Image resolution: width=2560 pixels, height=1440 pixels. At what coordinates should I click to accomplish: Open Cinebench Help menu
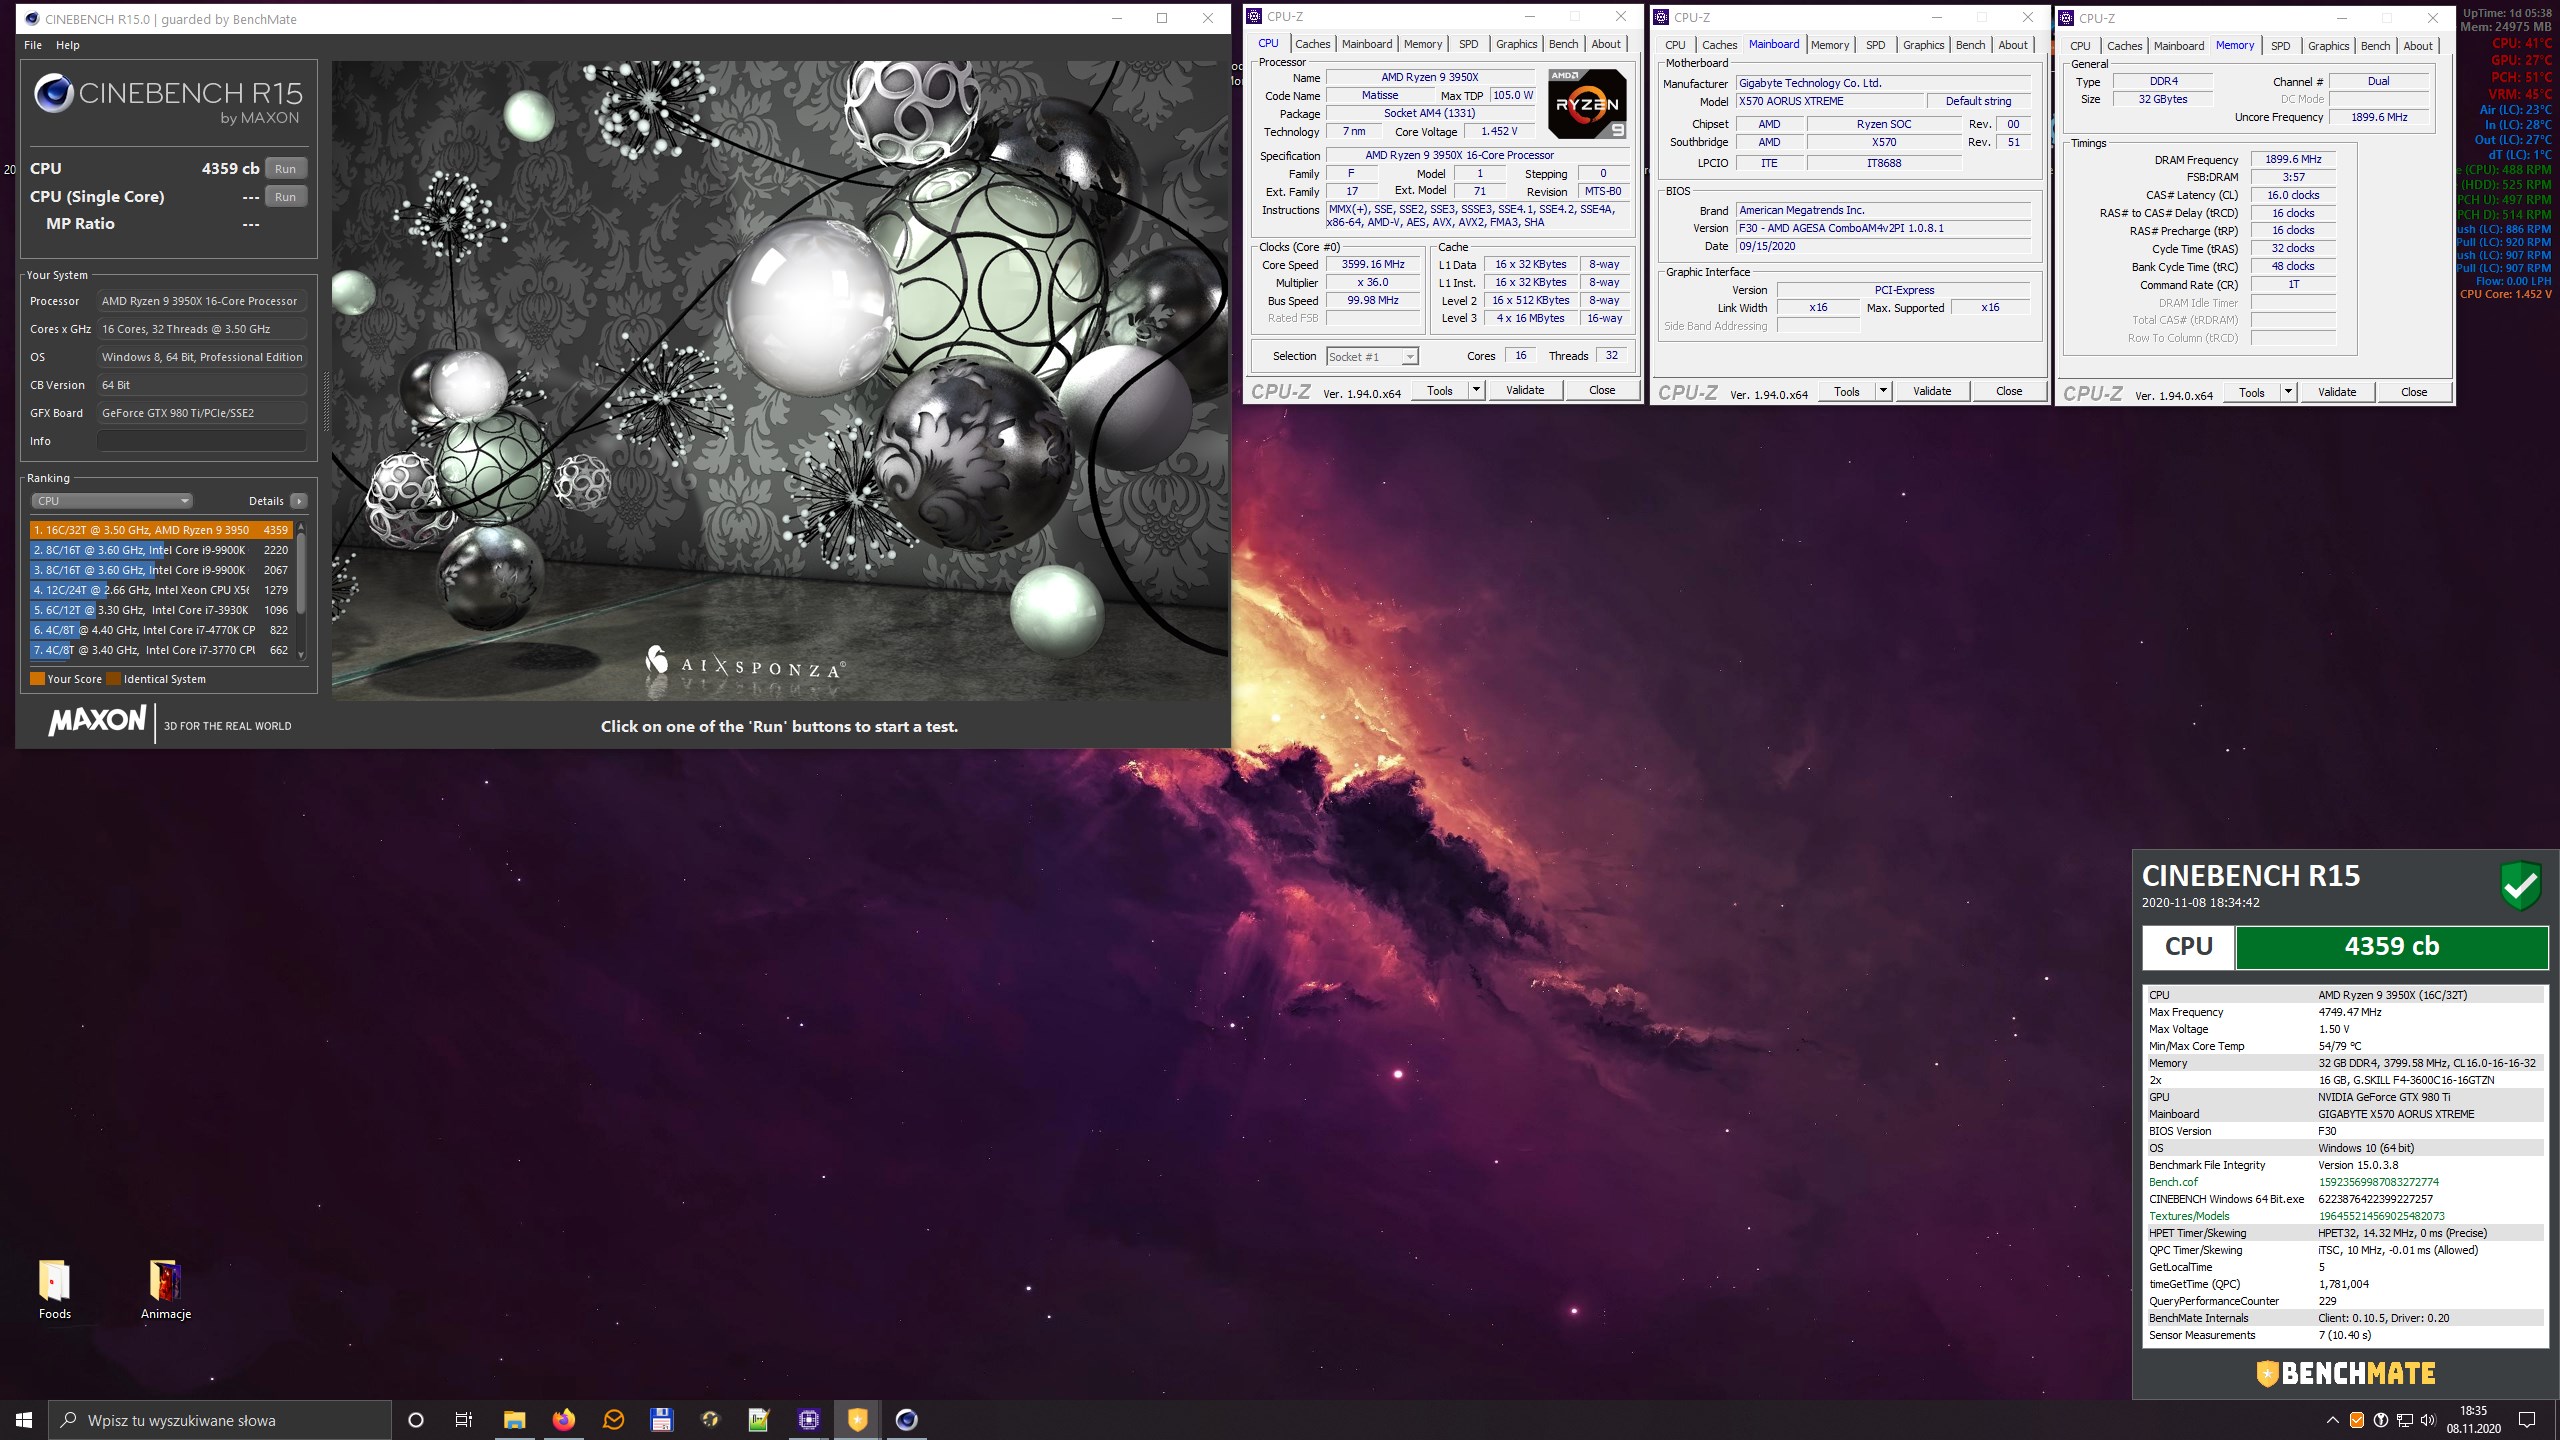pyautogui.click(x=68, y=45)
